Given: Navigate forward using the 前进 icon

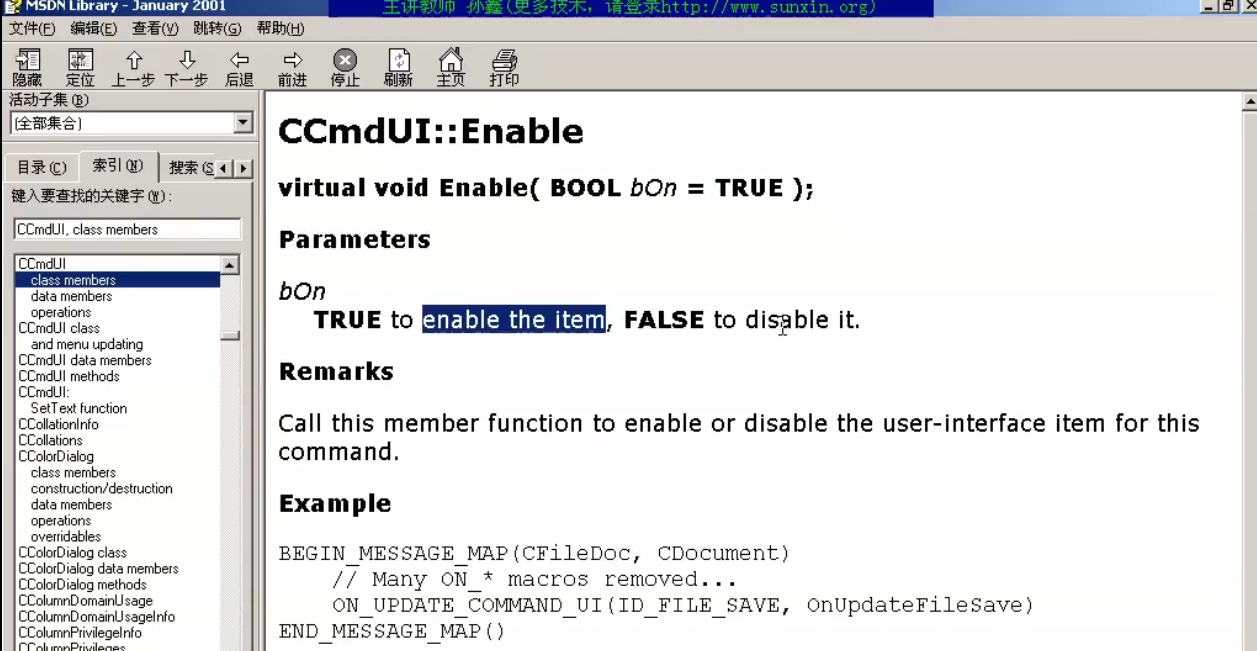Looking at the screenshot, I should pyautogui.click(x=292, y=67).
